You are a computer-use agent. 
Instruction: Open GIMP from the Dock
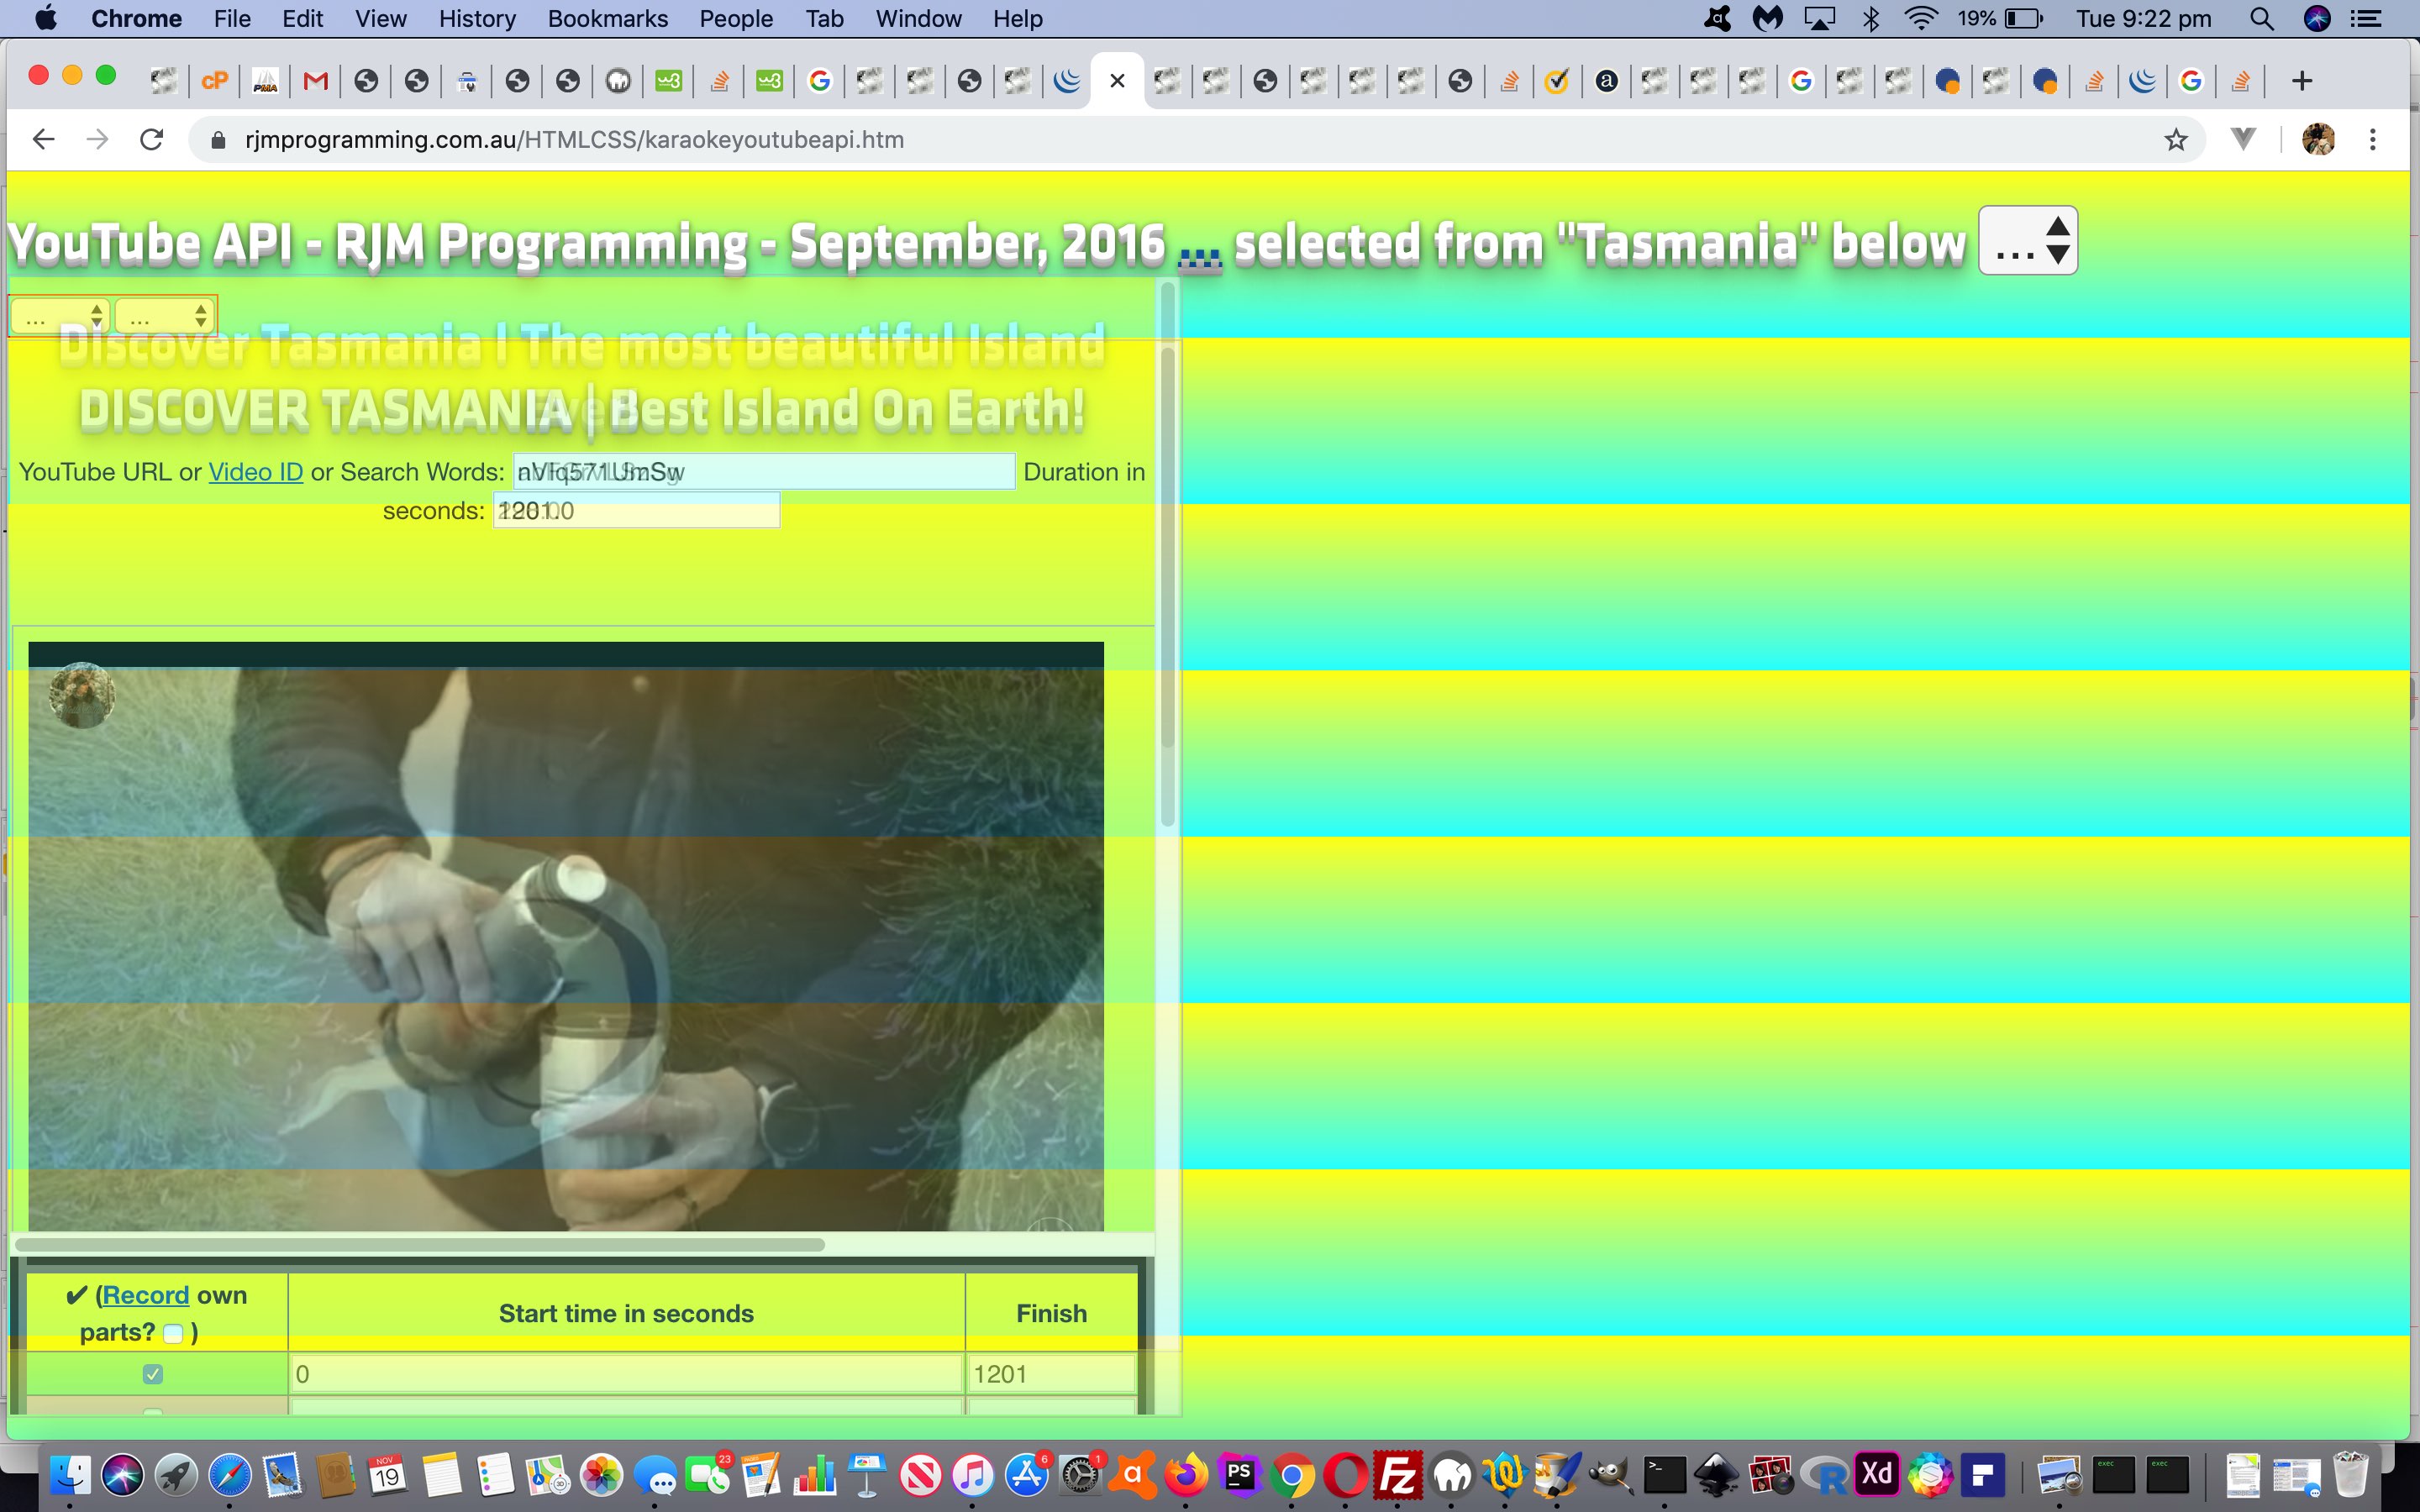pyautogui.click(x=1611, y=1476)
